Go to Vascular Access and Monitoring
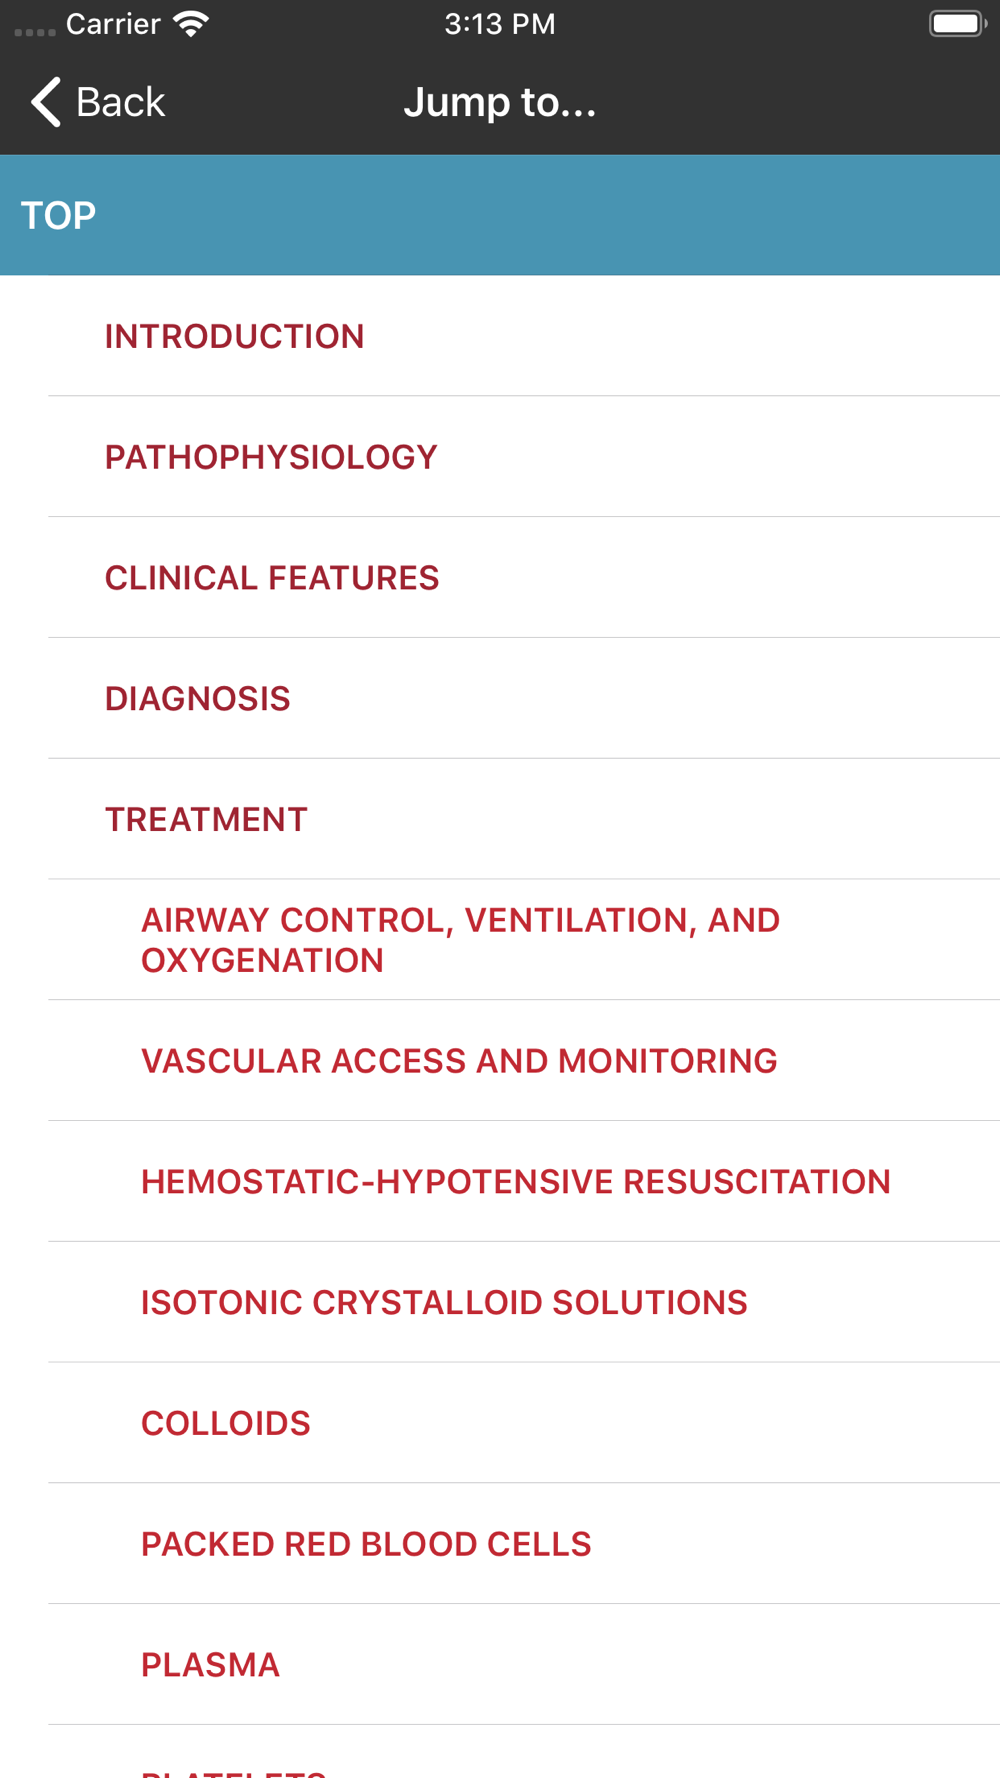Screen dimensions: 1000x1778 pyautogui.click(x=524, y=1061)
